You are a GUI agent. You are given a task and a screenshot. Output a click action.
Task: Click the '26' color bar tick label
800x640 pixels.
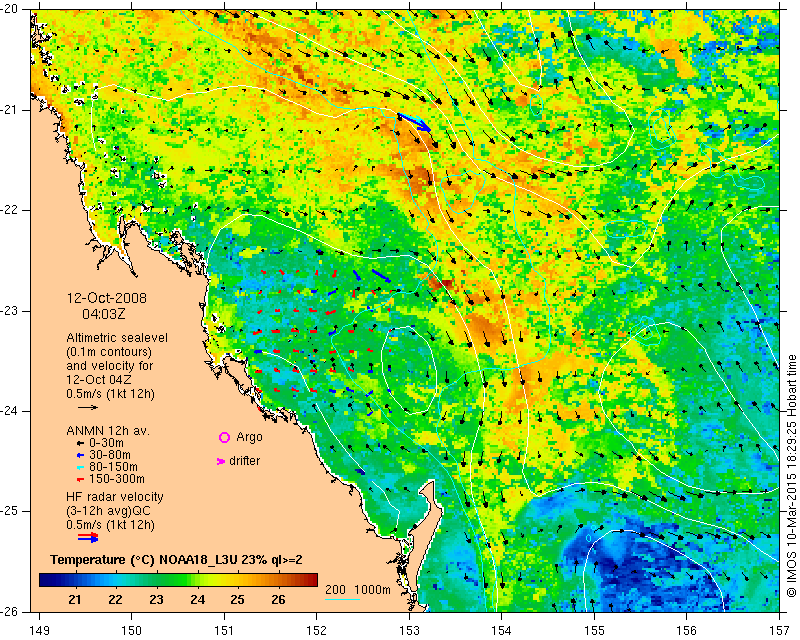(x=278, y=599)
